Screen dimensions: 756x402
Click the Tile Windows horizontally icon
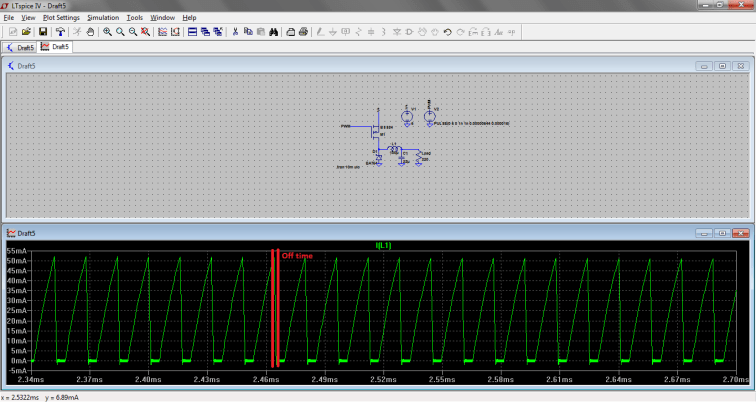click(193, 32)
